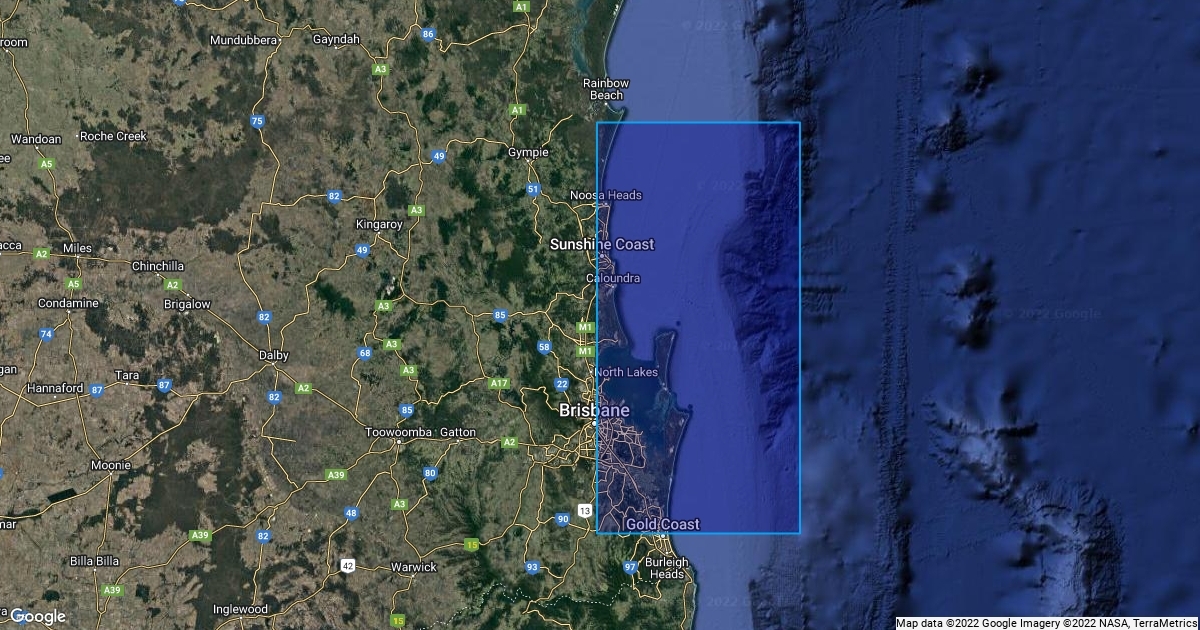This screenshot has width=1200, height=630.
Task: Click the Toowoomba town label
Action: click(398, 432)
